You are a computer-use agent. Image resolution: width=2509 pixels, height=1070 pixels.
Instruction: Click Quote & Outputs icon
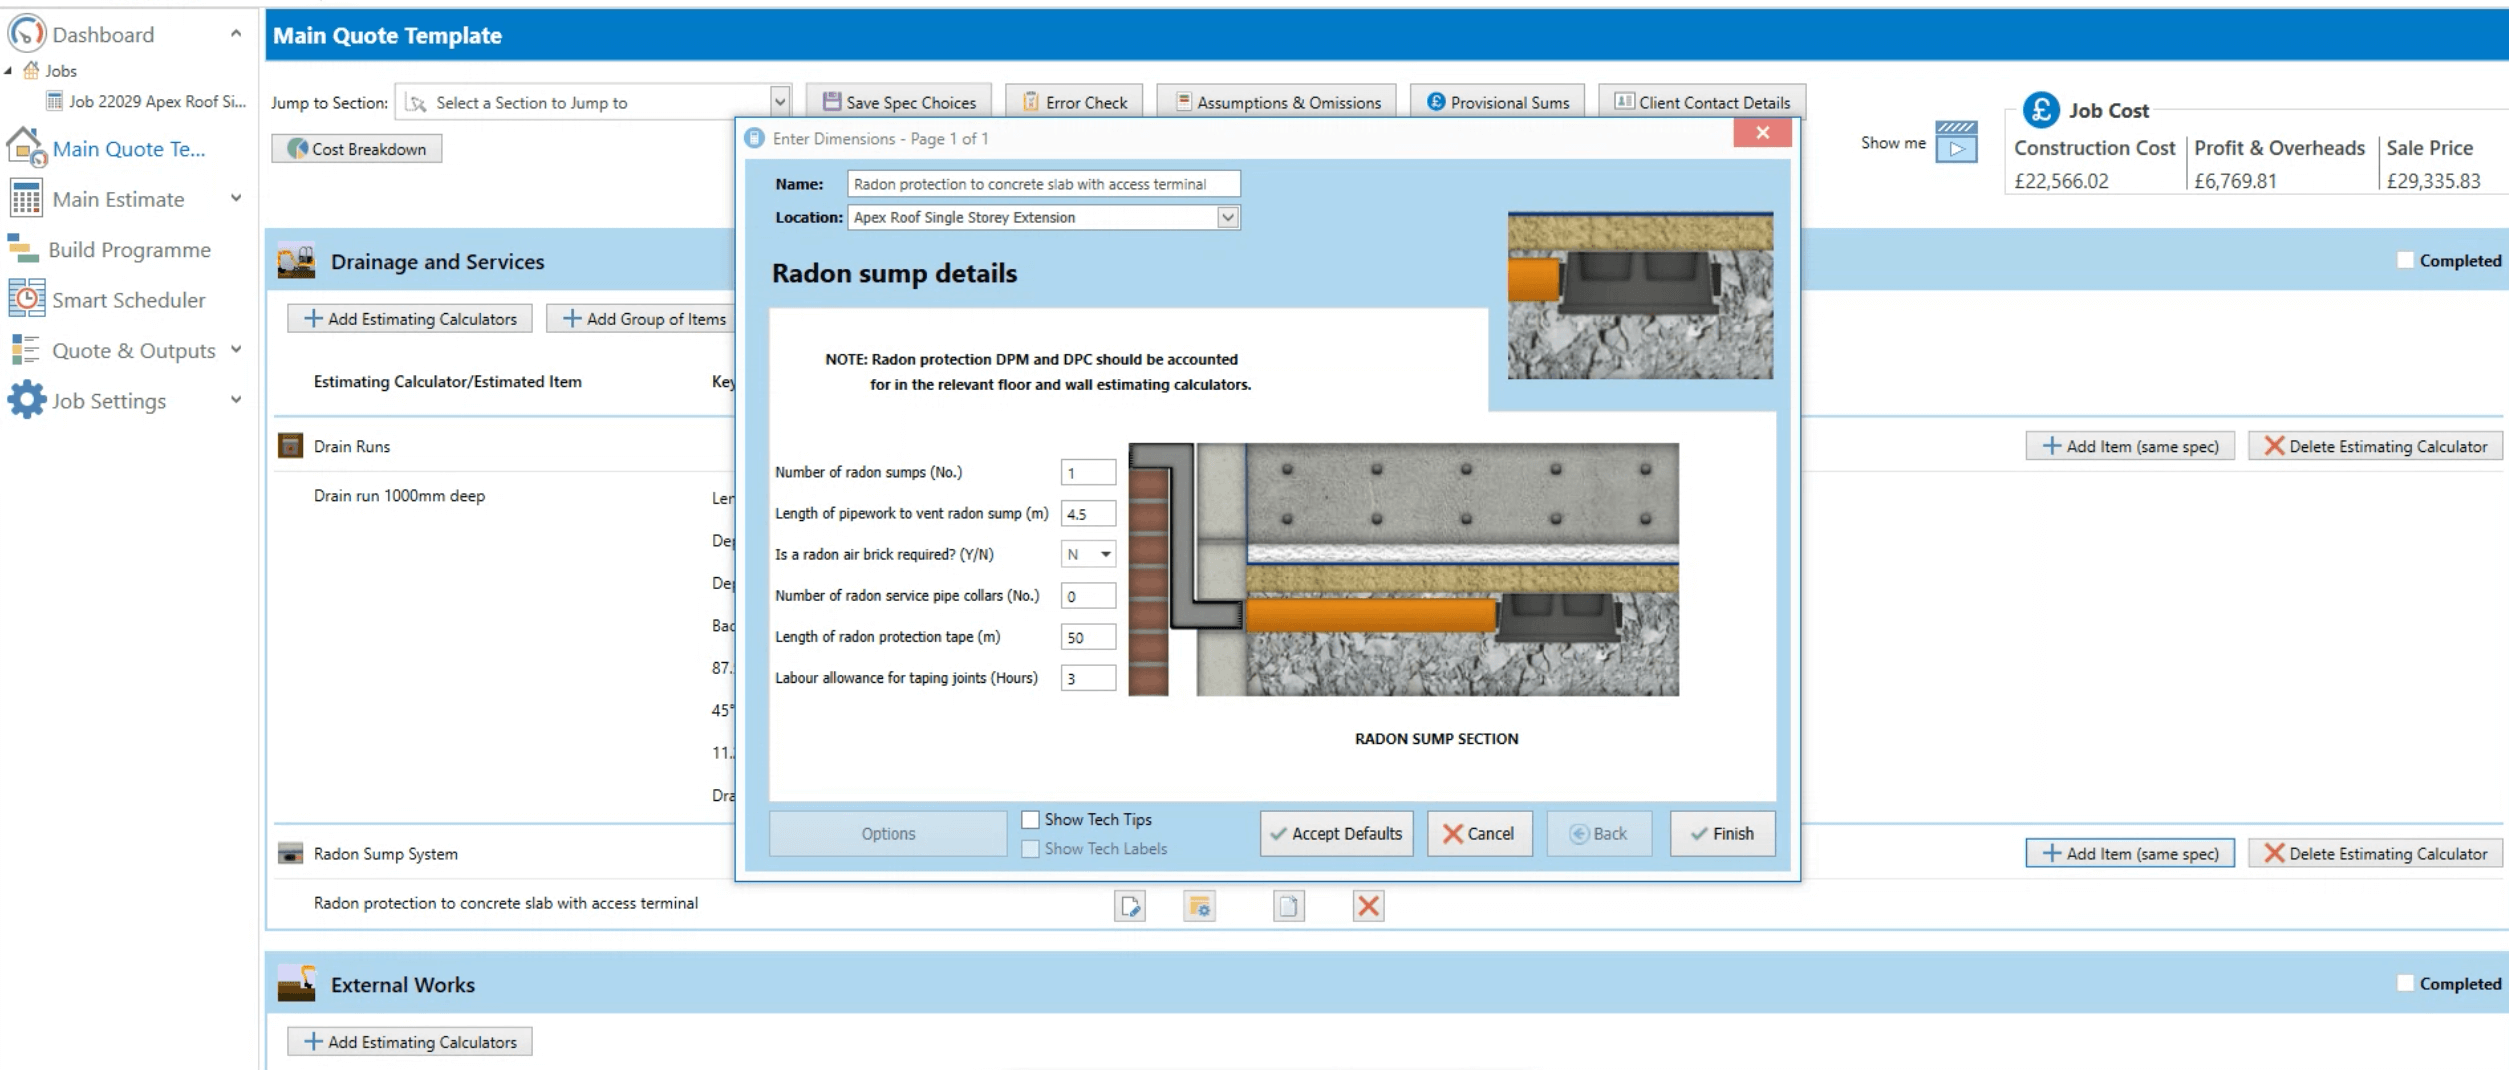tap(25, 350)
